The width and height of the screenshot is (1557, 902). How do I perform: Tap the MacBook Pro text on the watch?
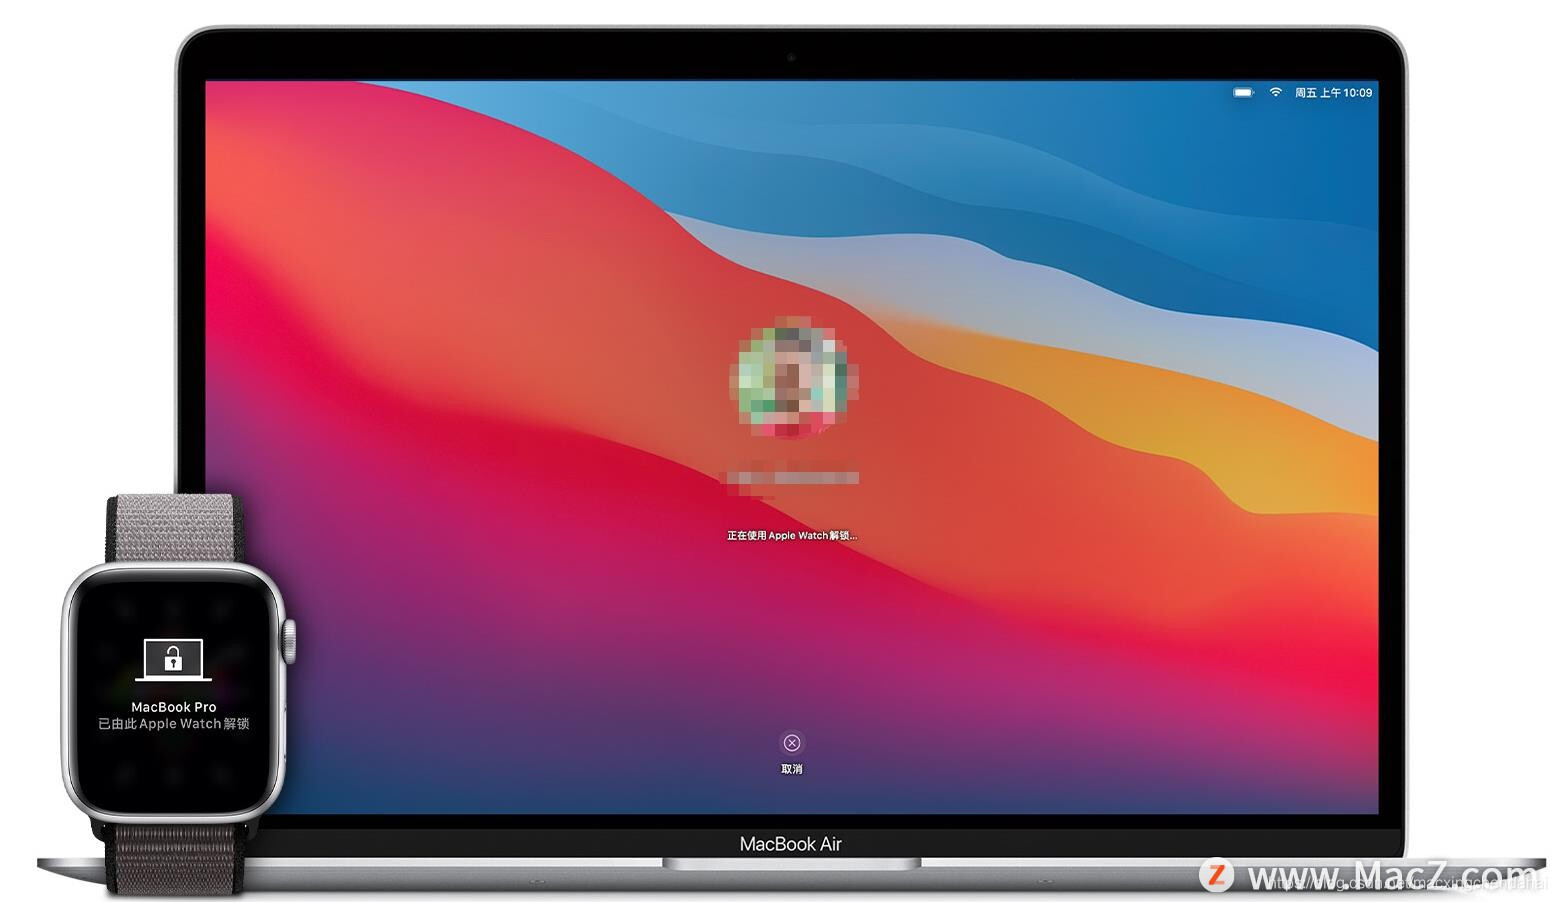(x=174, y=707)
